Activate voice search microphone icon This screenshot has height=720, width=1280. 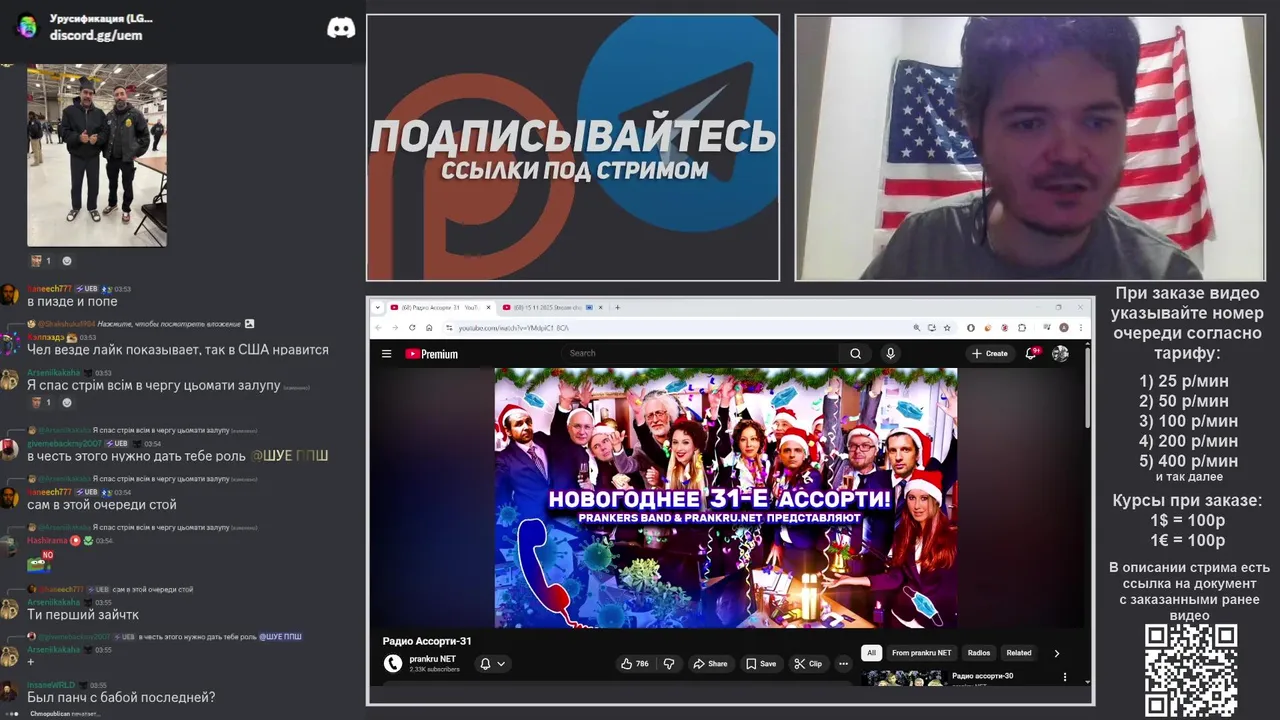(890, 353)
